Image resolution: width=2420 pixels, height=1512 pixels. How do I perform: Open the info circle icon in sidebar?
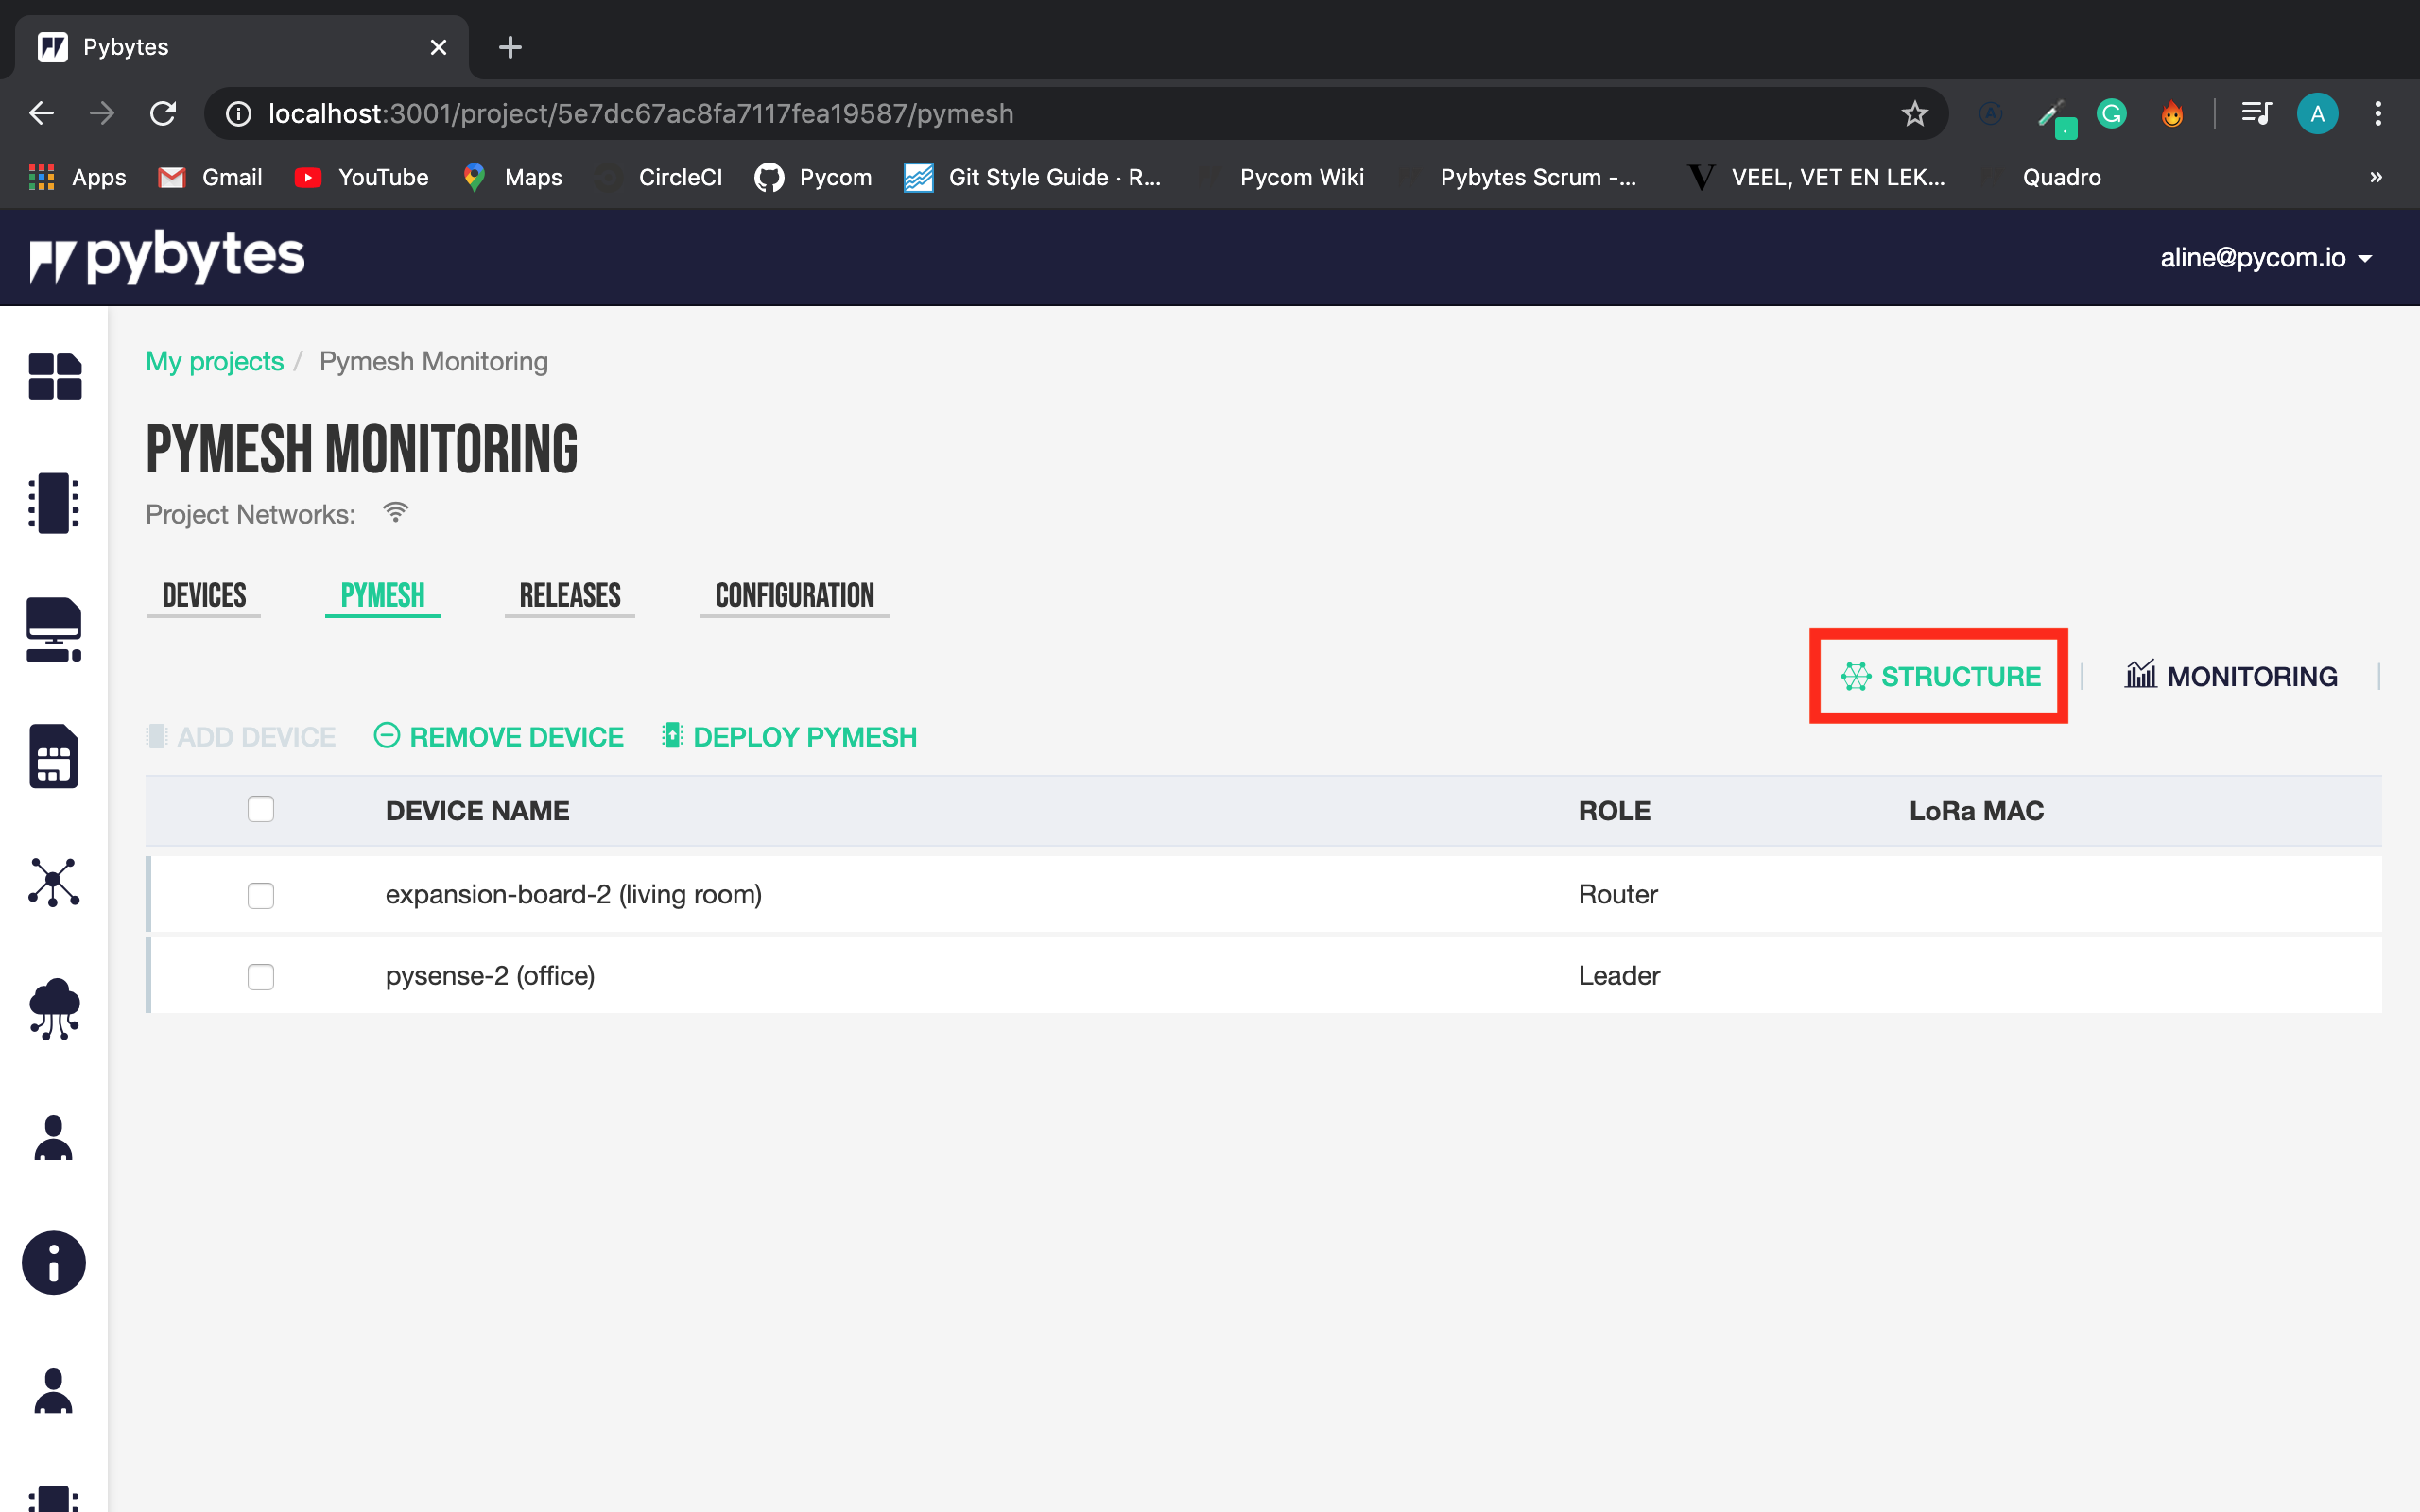[x=54, y=1262]
